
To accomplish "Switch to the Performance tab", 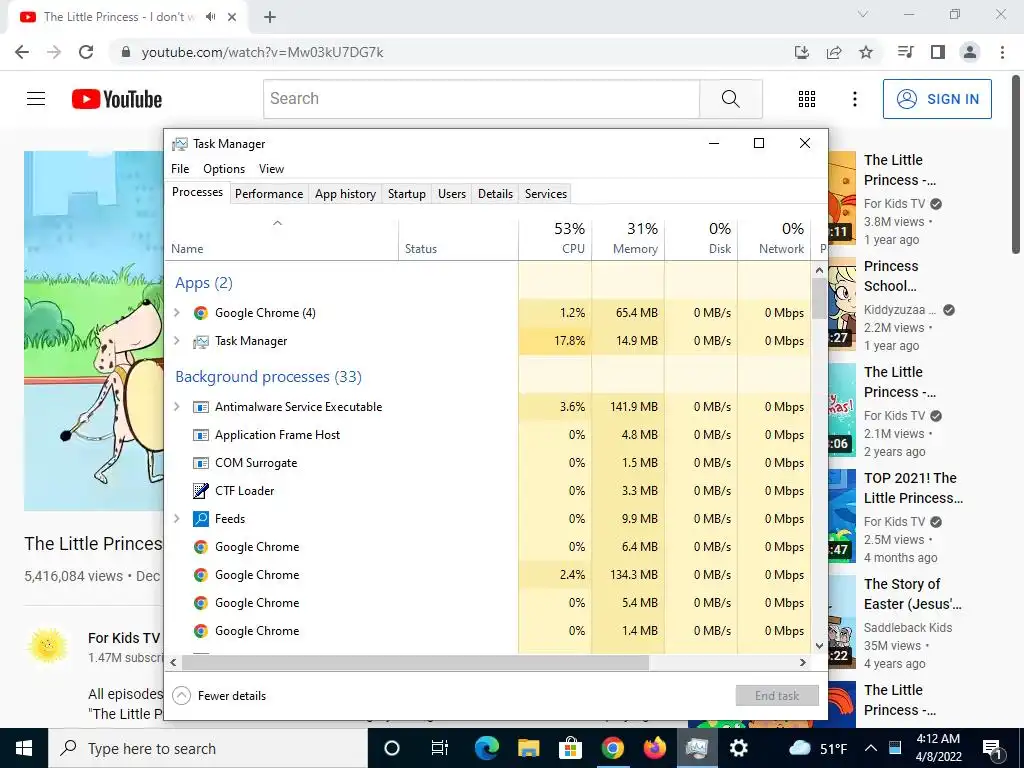I will [269, 194].
